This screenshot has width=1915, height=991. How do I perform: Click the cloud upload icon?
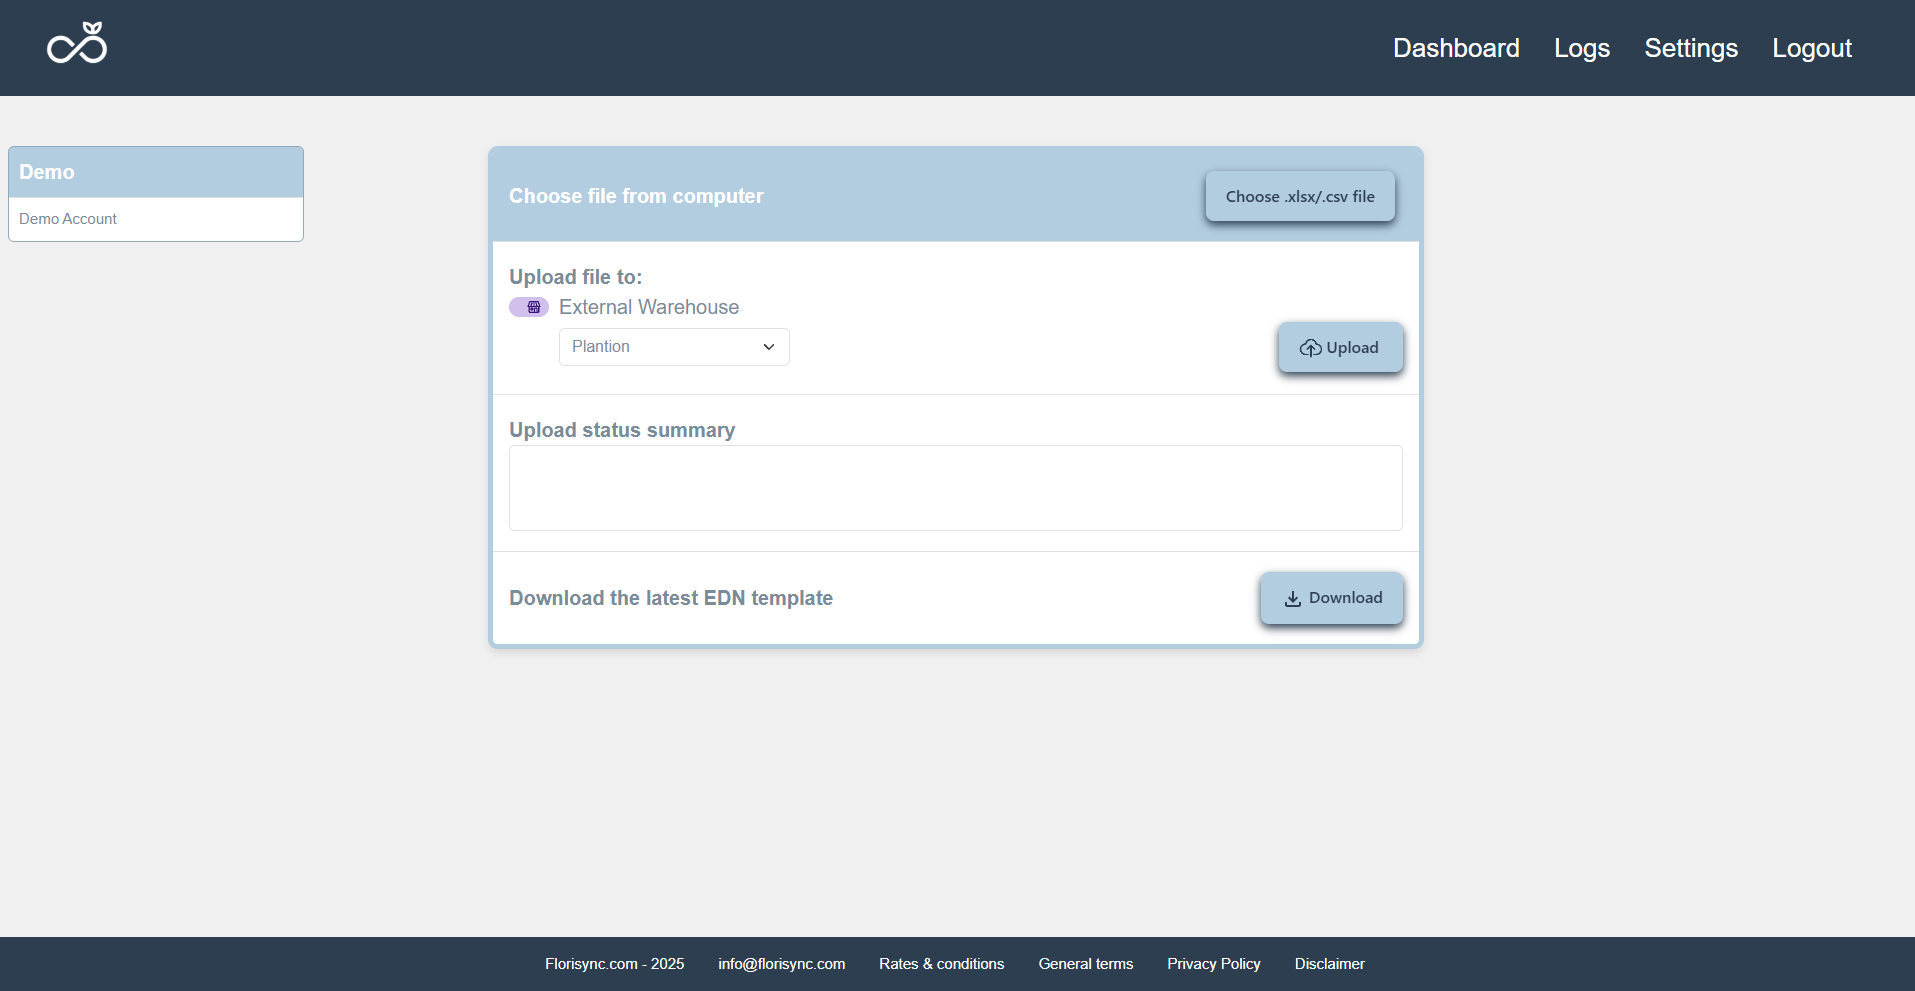pyautogui.click(x=1310, y=348)
